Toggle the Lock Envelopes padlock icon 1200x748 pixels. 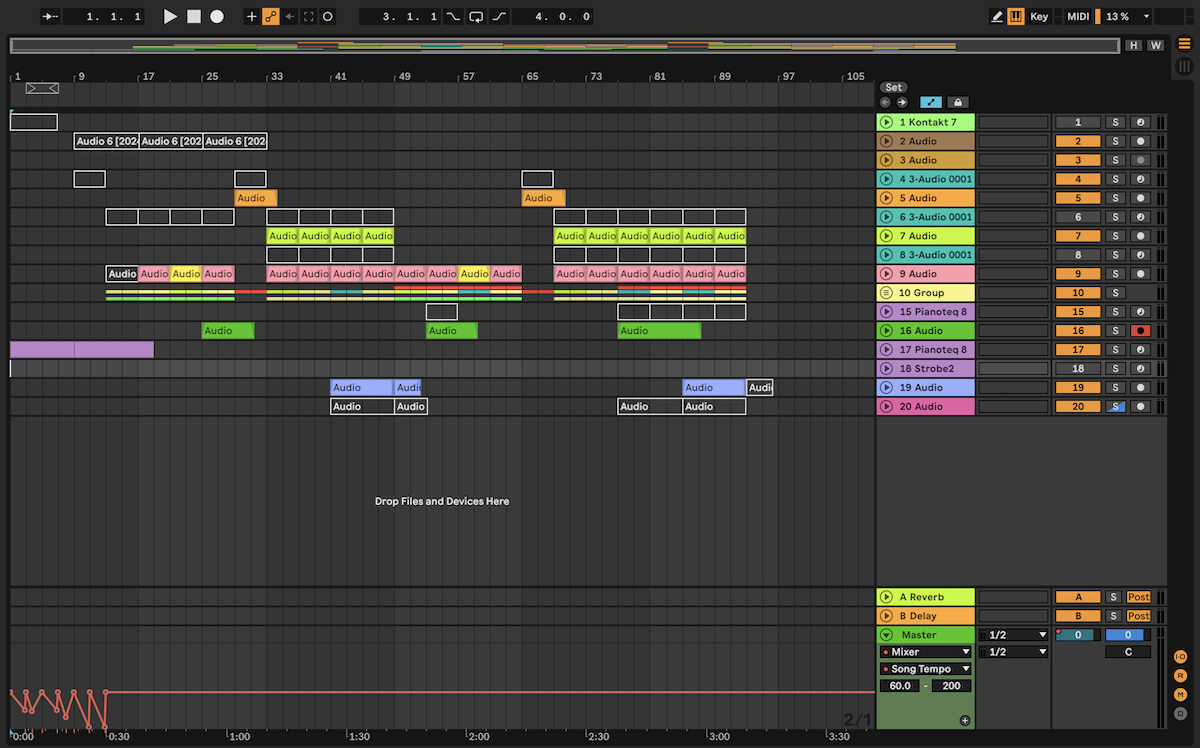[957, 102]
